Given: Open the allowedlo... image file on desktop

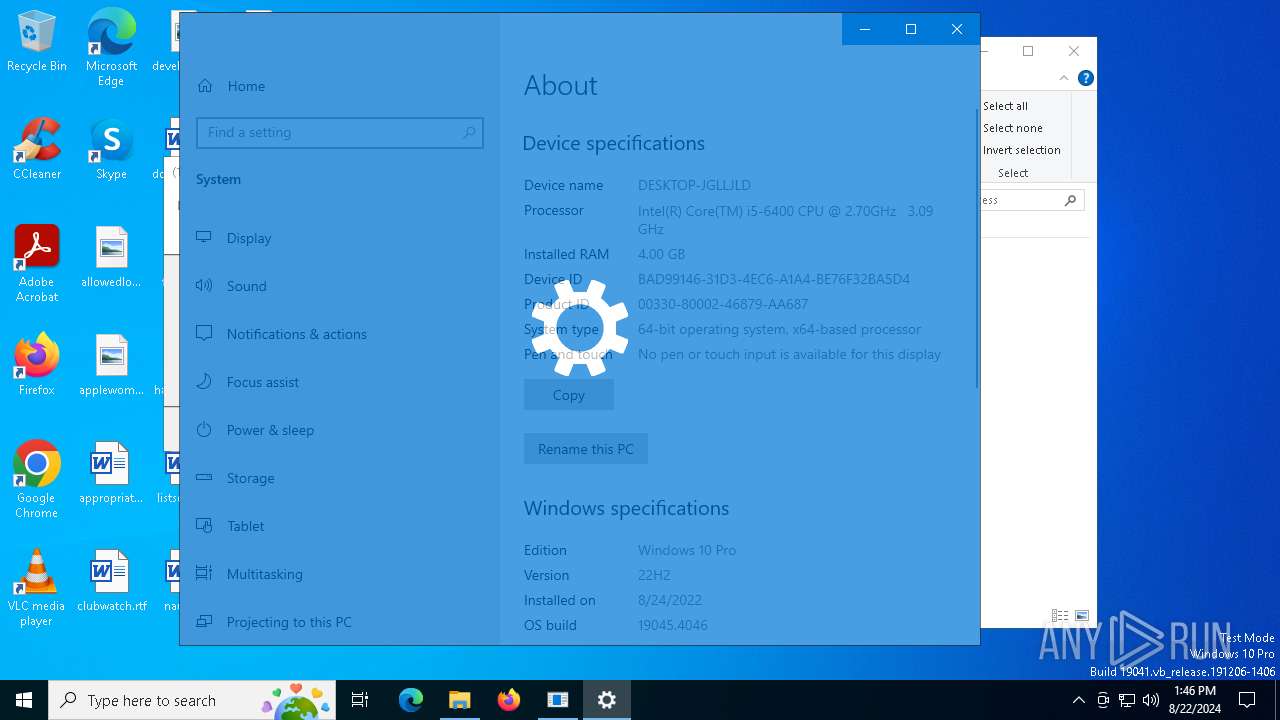Looking at the screenshot, I should point(111,257).
